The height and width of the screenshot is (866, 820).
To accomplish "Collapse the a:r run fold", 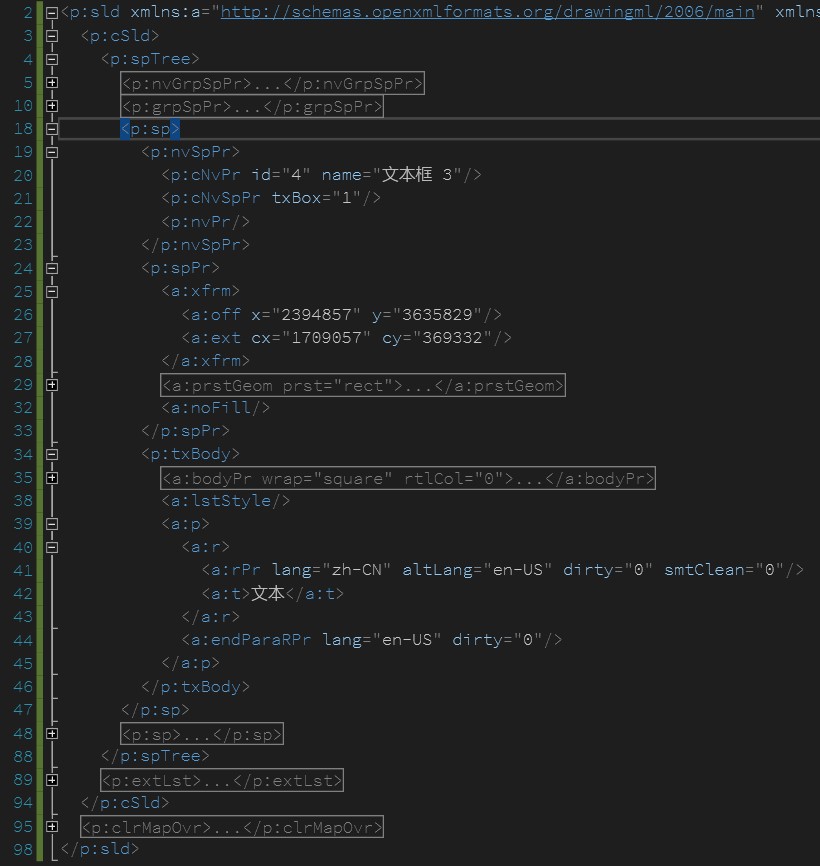I will [51, 547].
